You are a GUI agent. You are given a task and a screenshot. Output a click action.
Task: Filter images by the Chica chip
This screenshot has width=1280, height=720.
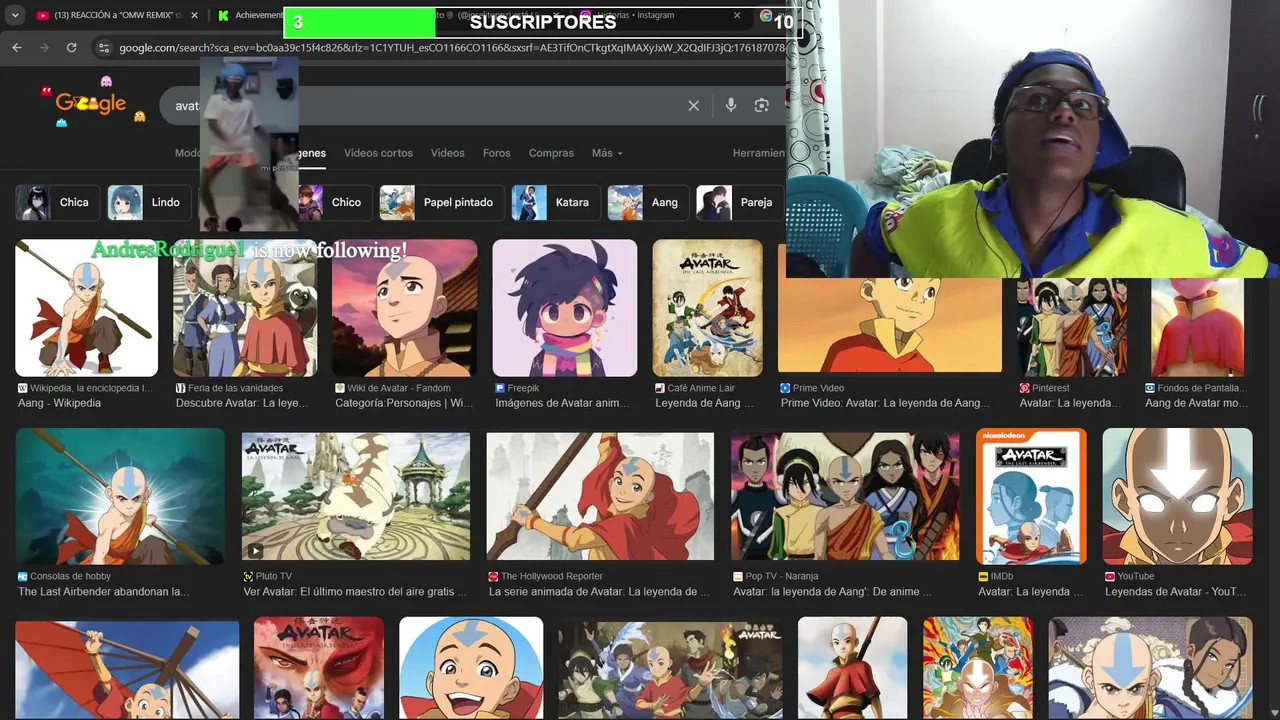coord(58,202)
